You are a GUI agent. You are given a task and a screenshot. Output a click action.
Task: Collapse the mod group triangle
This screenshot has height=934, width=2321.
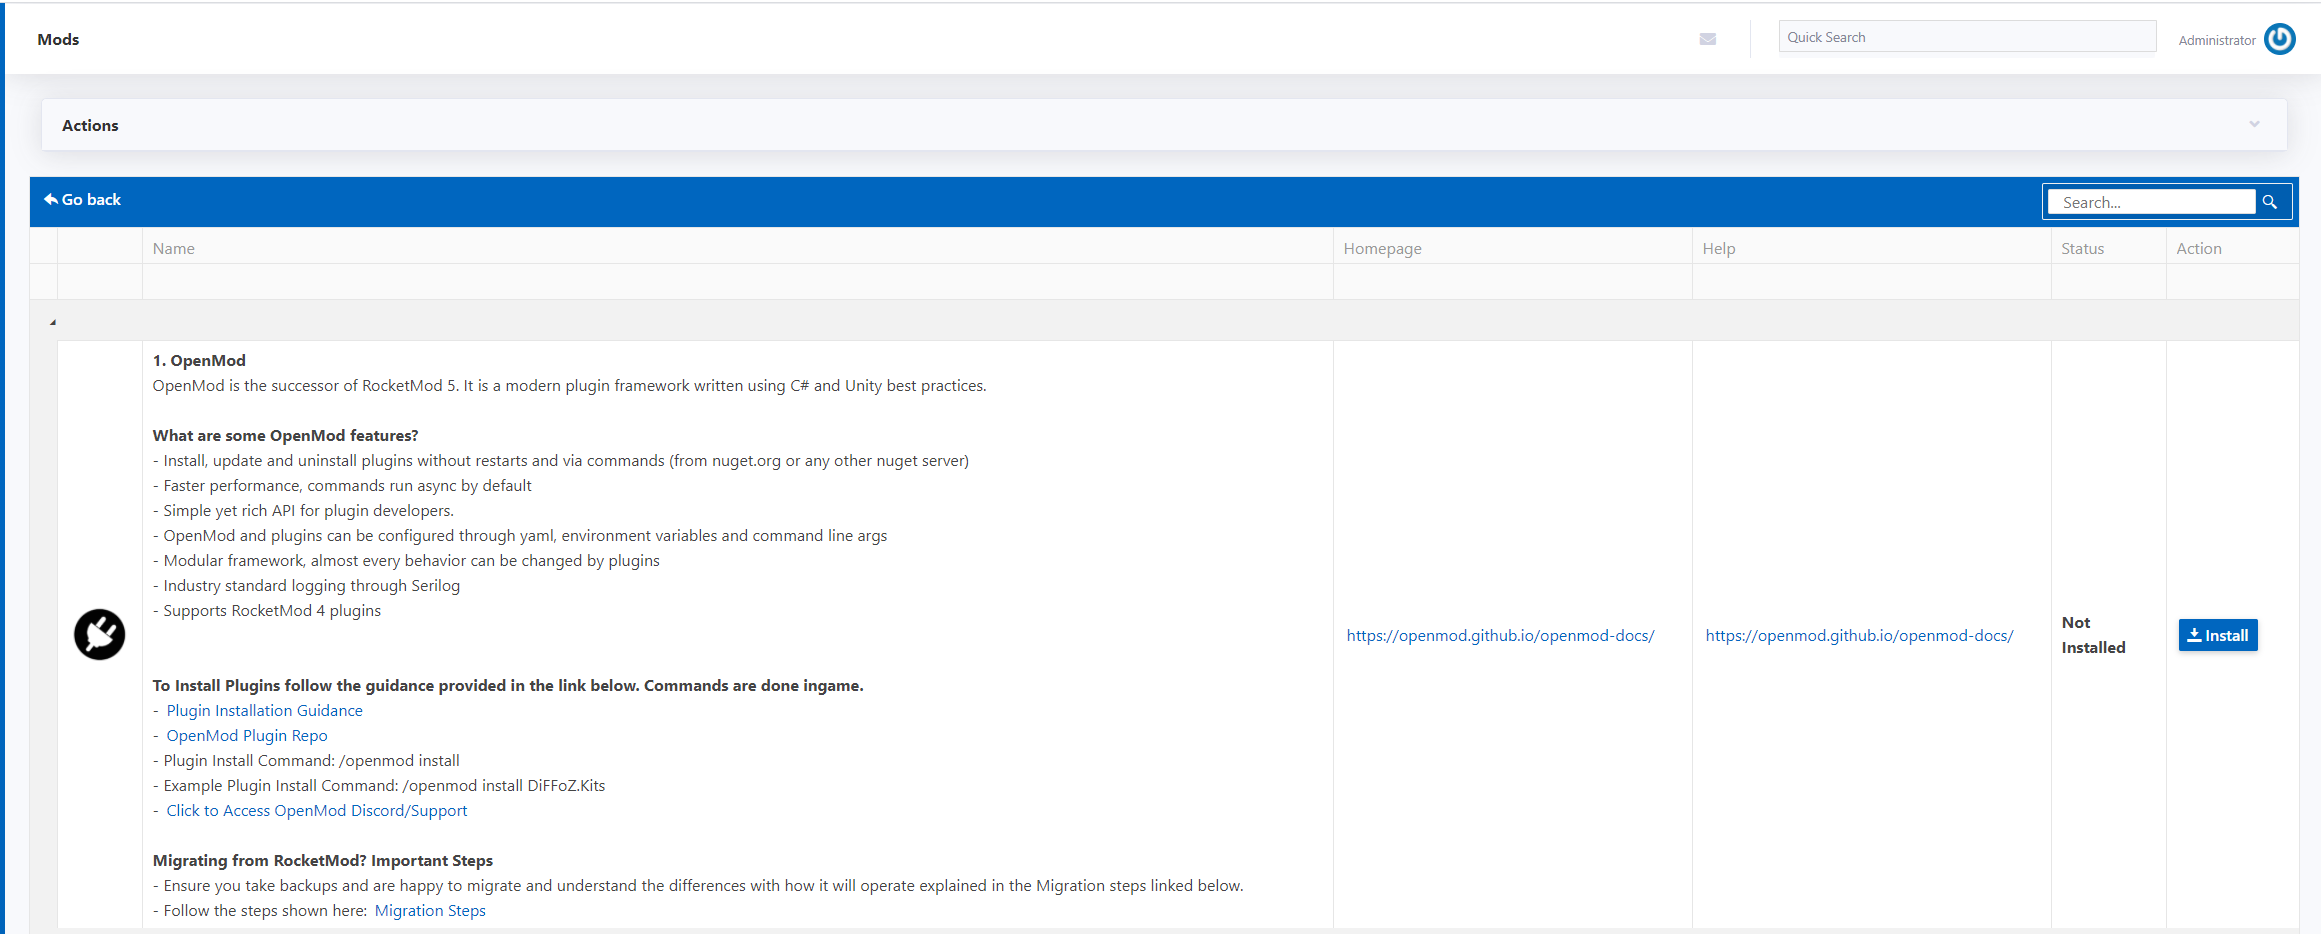click(x=53, y=322)
